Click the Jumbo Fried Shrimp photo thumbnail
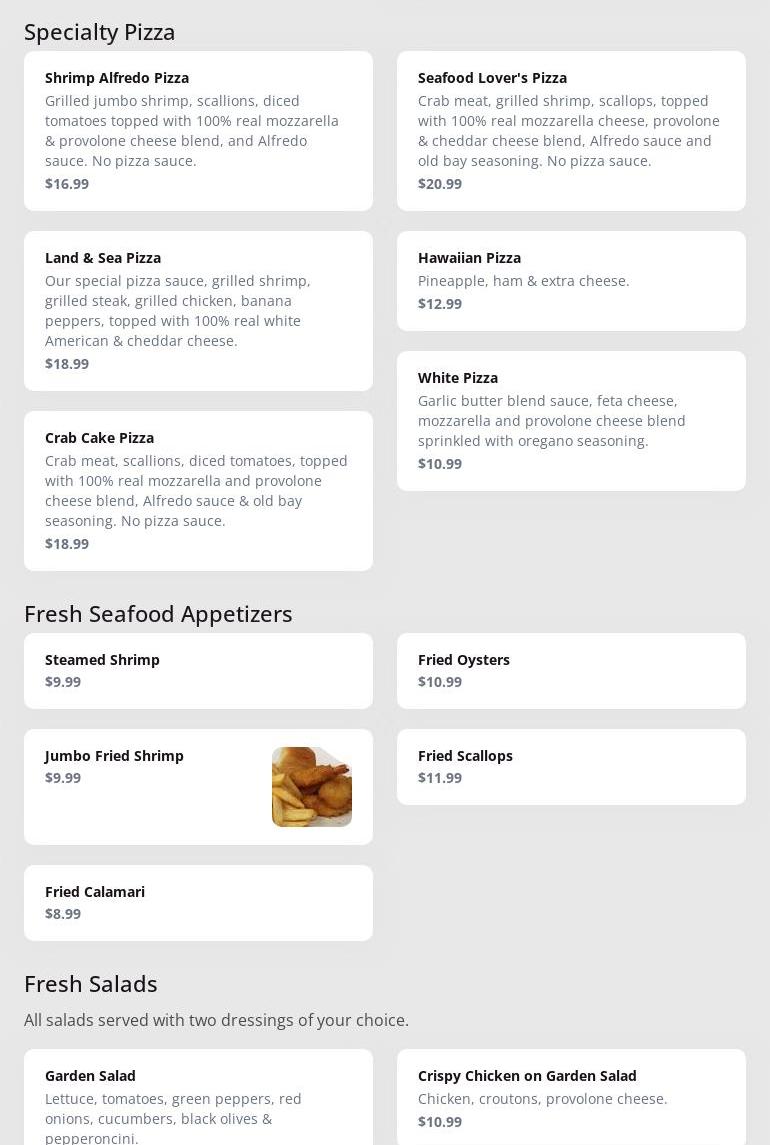The height and width of the screenshot is (1145, 770). (311, 787)
